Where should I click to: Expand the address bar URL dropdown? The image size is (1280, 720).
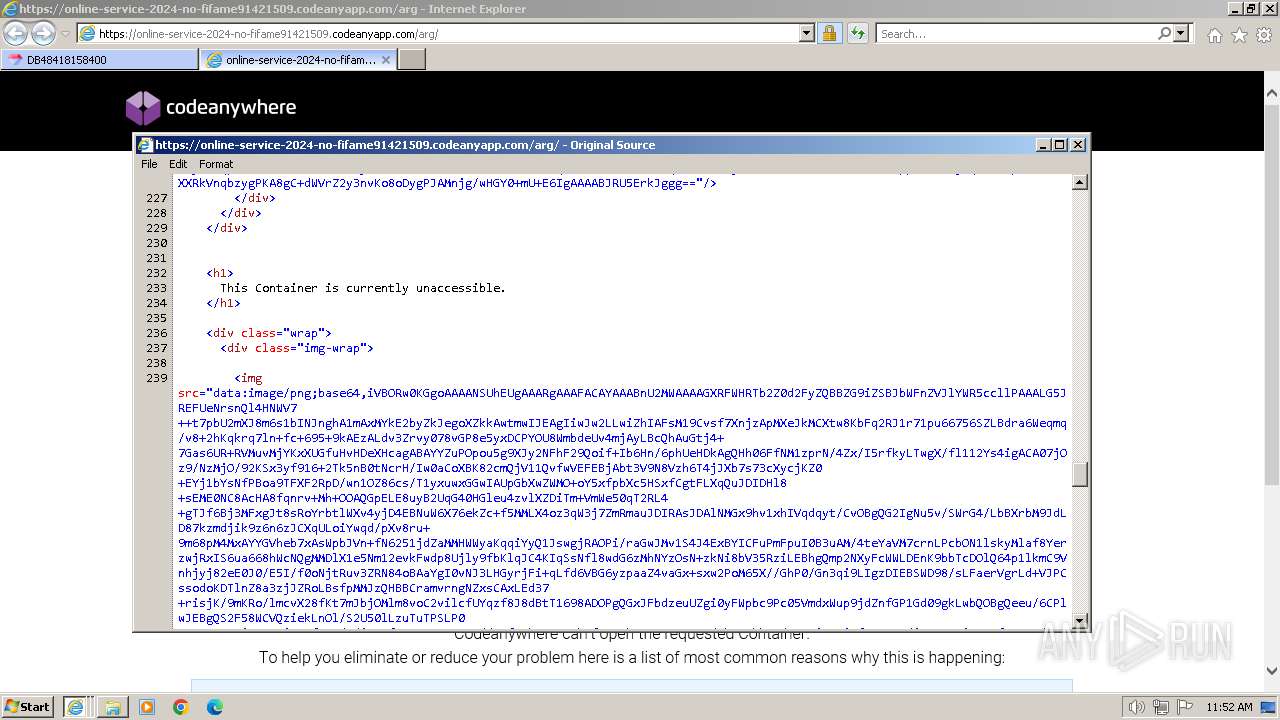[x=807, y=33]
